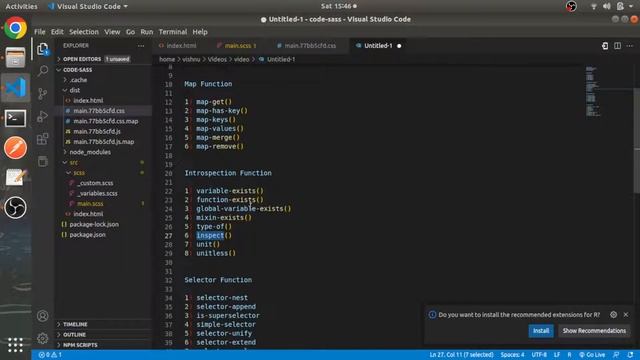
Task: Click the Accounts icon in activity bar
Action: click(42, 316)
